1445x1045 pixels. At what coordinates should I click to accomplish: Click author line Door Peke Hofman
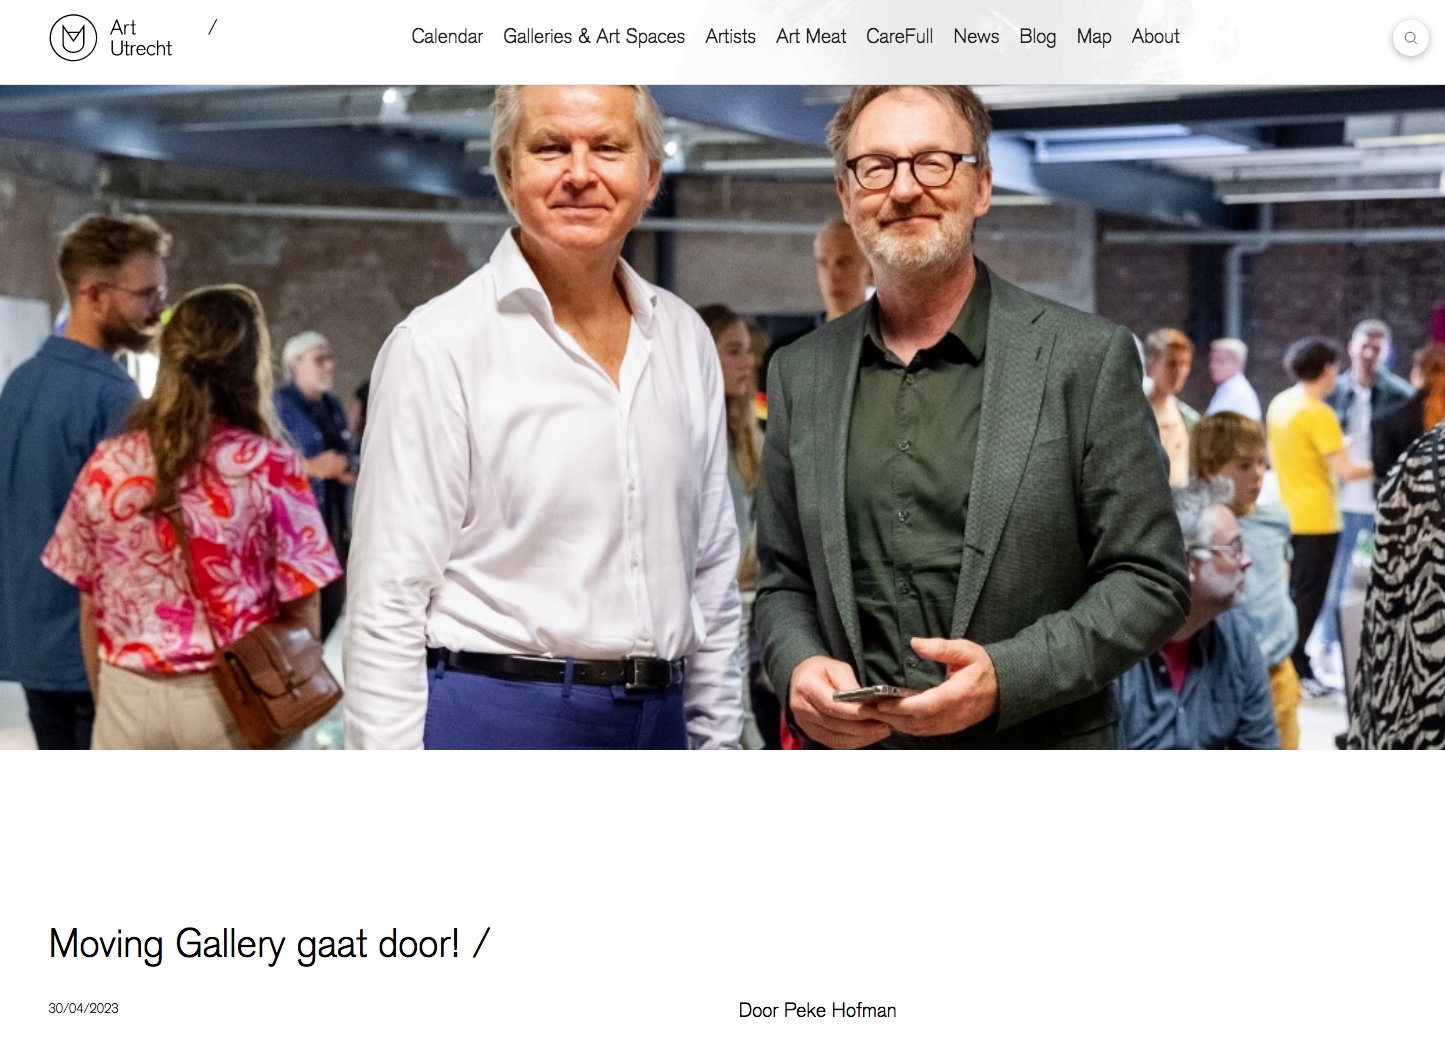(817, 1010)
